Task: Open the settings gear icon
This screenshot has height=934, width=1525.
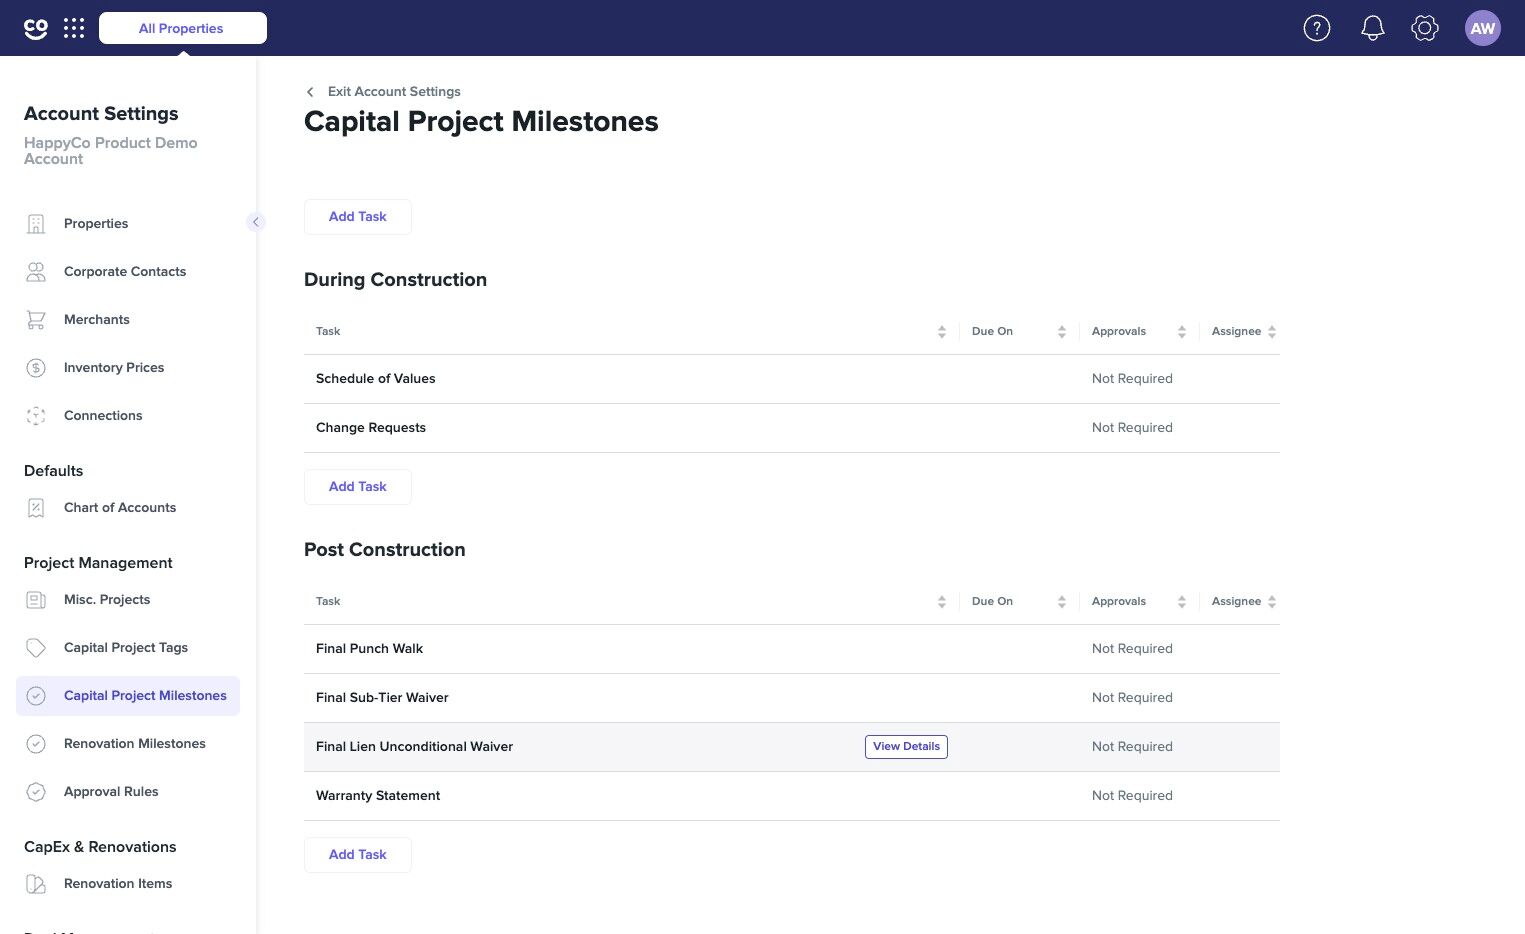Action: click(x=1425, y=28)
